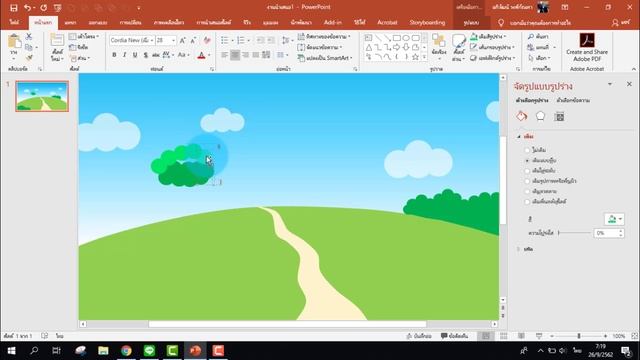The width and height of the screenshot is (640, 360).
Task: Redo the last action
Action: tap(44, 7)
